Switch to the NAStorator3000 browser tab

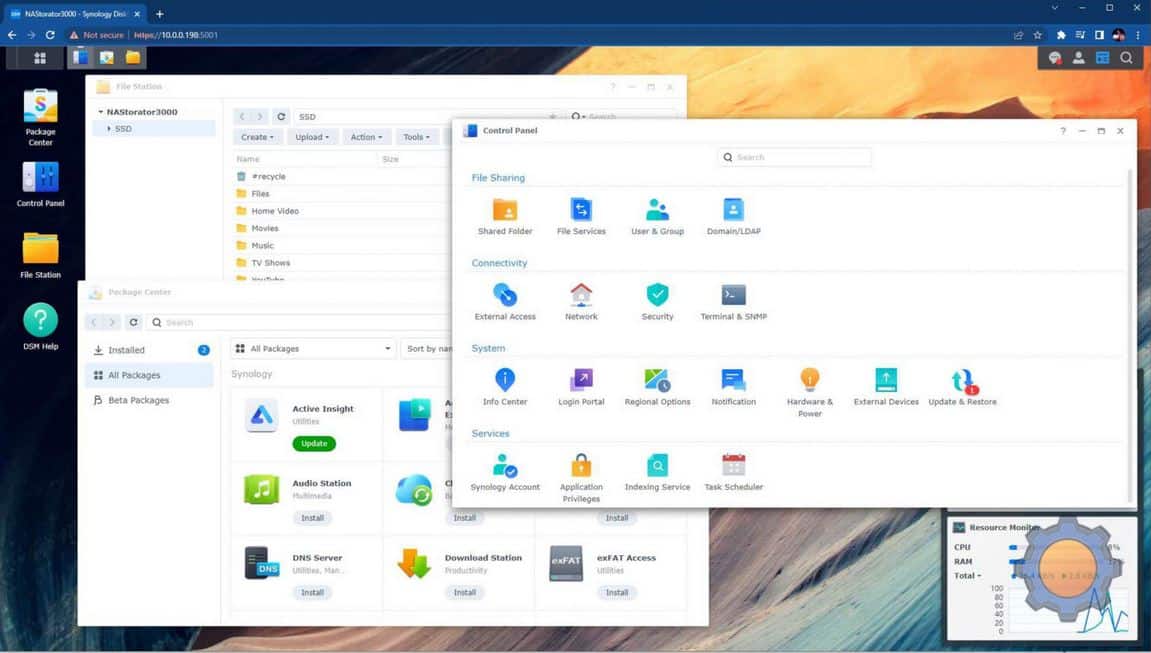tap(74, 14)
